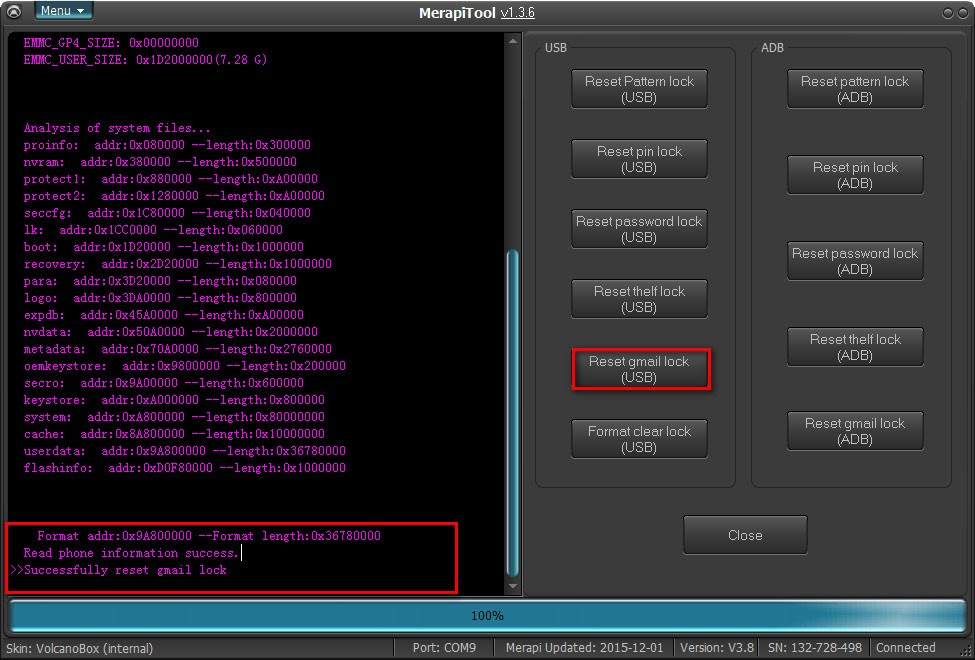This screenshot has width=975, height=660.
Task: Click 'Read phone information success.' log line
Action: pos(131,553)
